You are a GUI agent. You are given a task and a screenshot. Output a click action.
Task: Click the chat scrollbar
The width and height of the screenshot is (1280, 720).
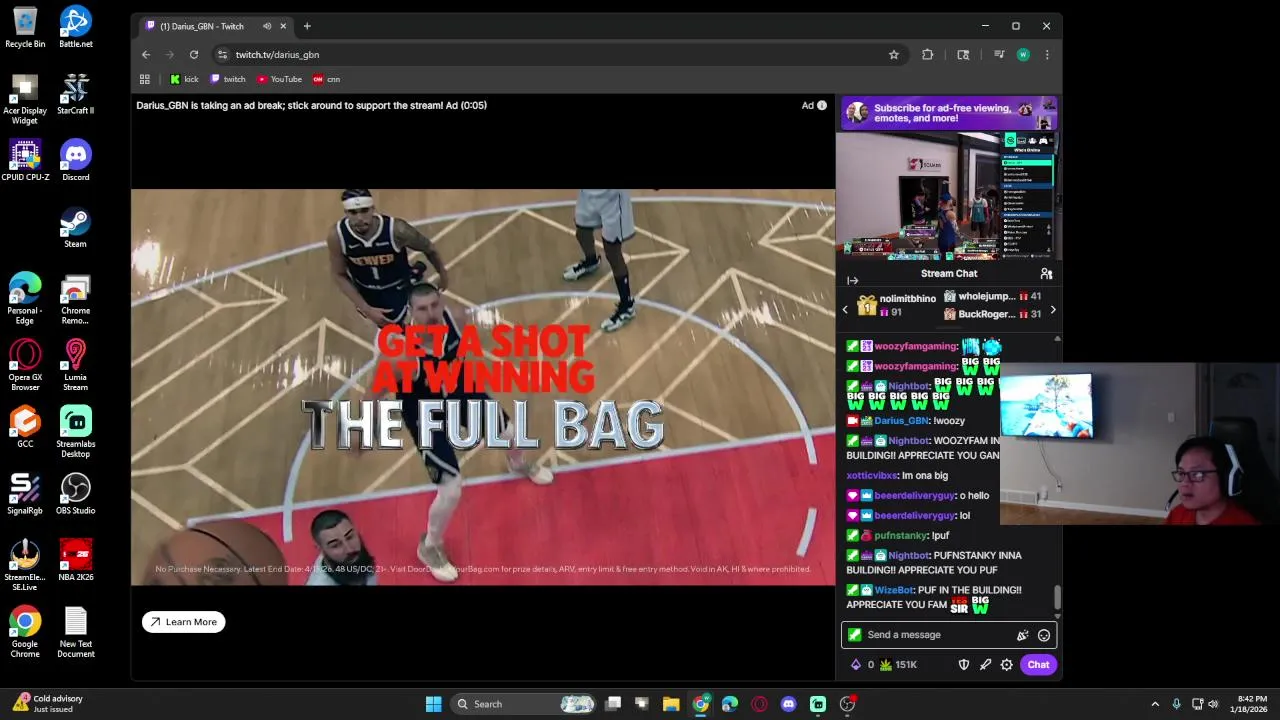[1057, 599]
